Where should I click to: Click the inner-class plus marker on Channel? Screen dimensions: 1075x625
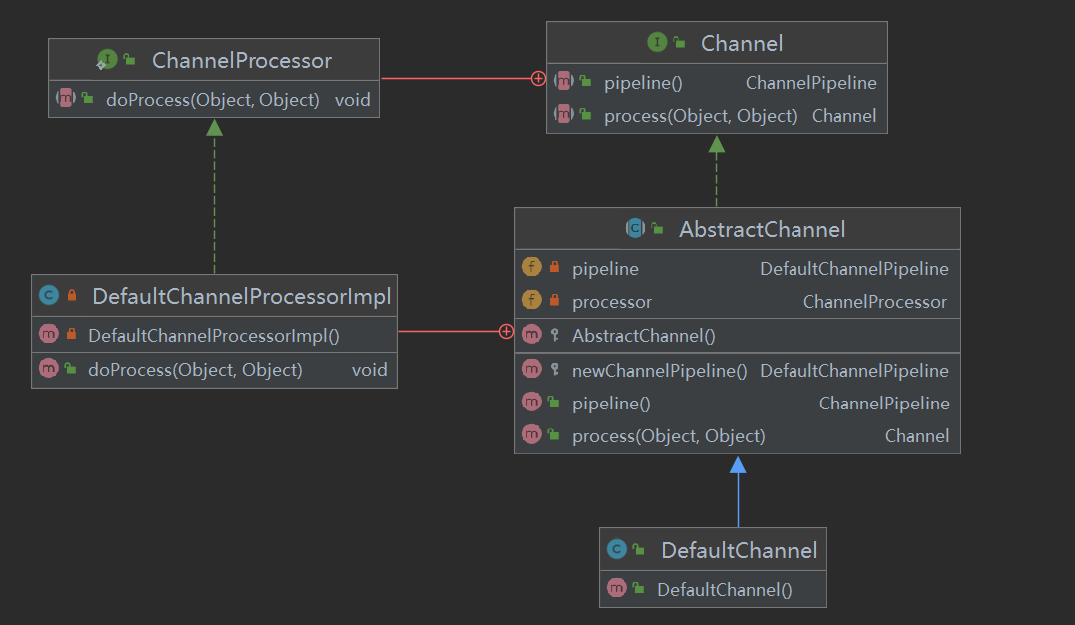[x=538, y=78]
